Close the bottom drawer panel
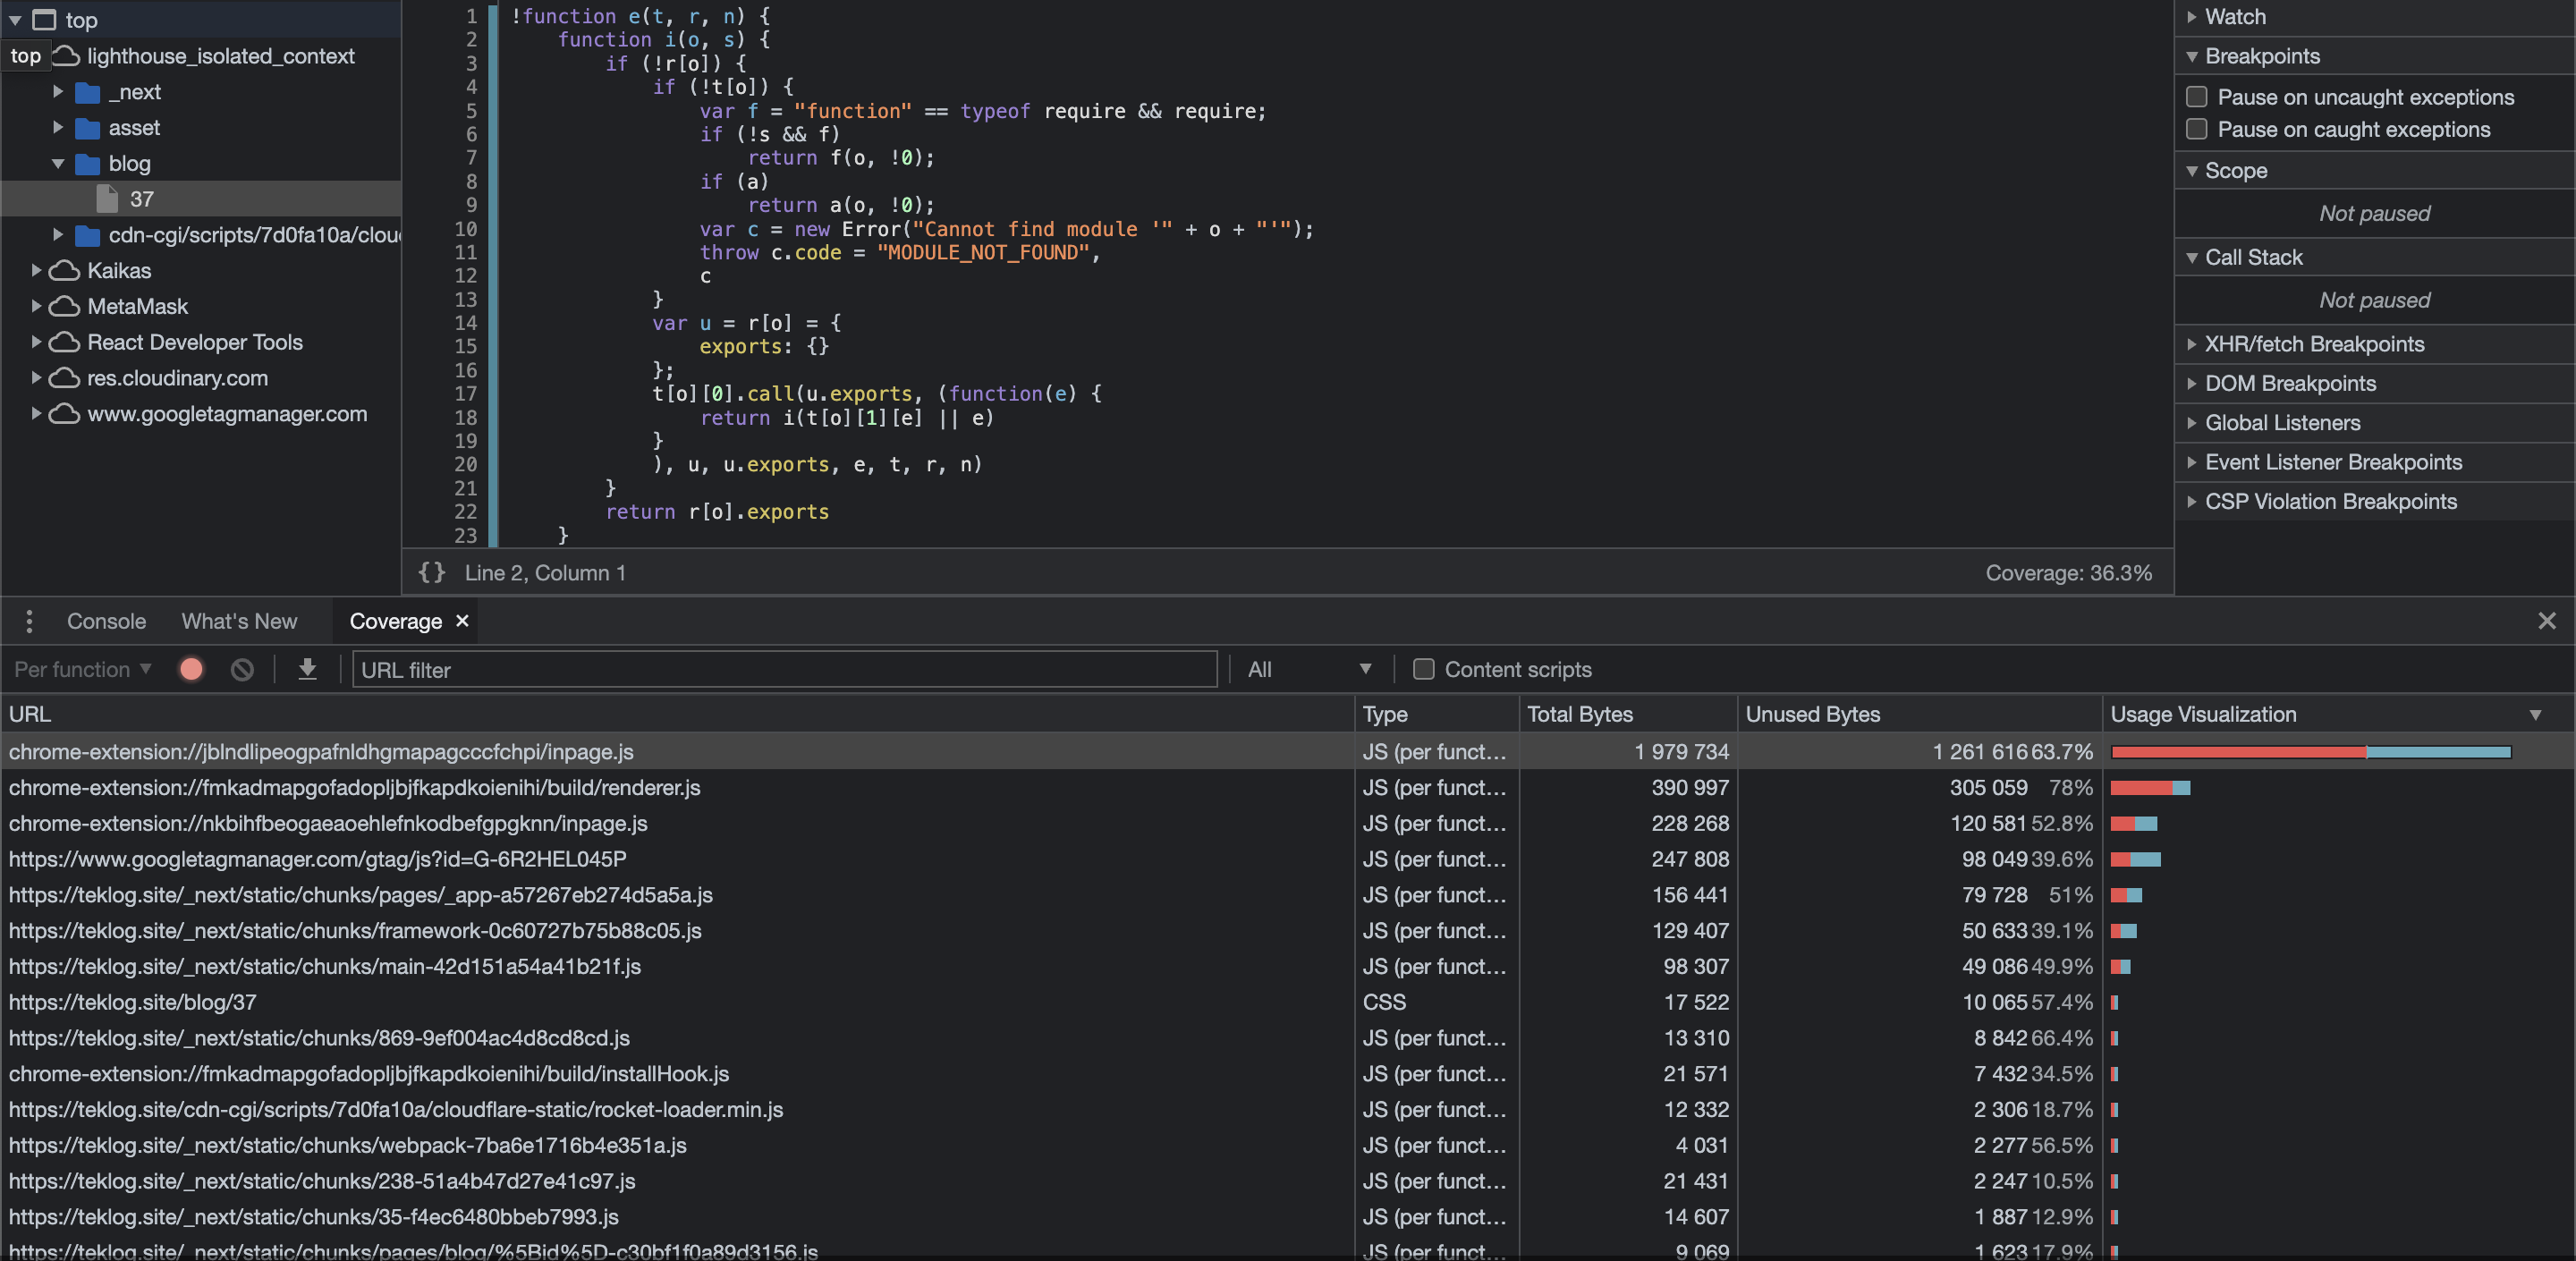The width and height of the screenshot is (2576, 1261). pos(2546,621)
